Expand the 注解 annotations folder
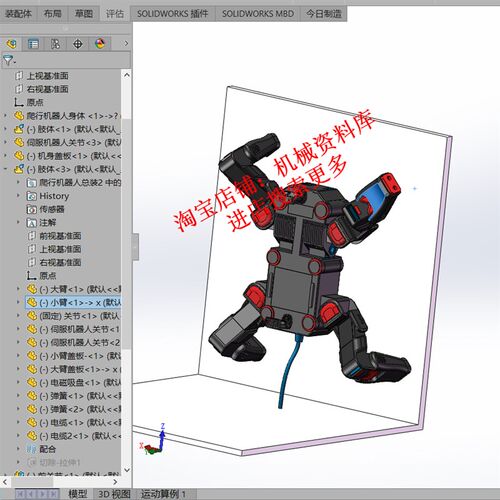This screenshot has height=500, width=500. click(18, 222)
